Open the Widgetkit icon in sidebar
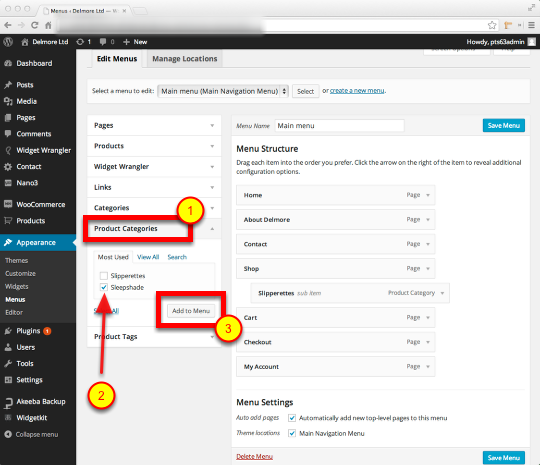The image size is (540, 465). click(x=8, y=418)
